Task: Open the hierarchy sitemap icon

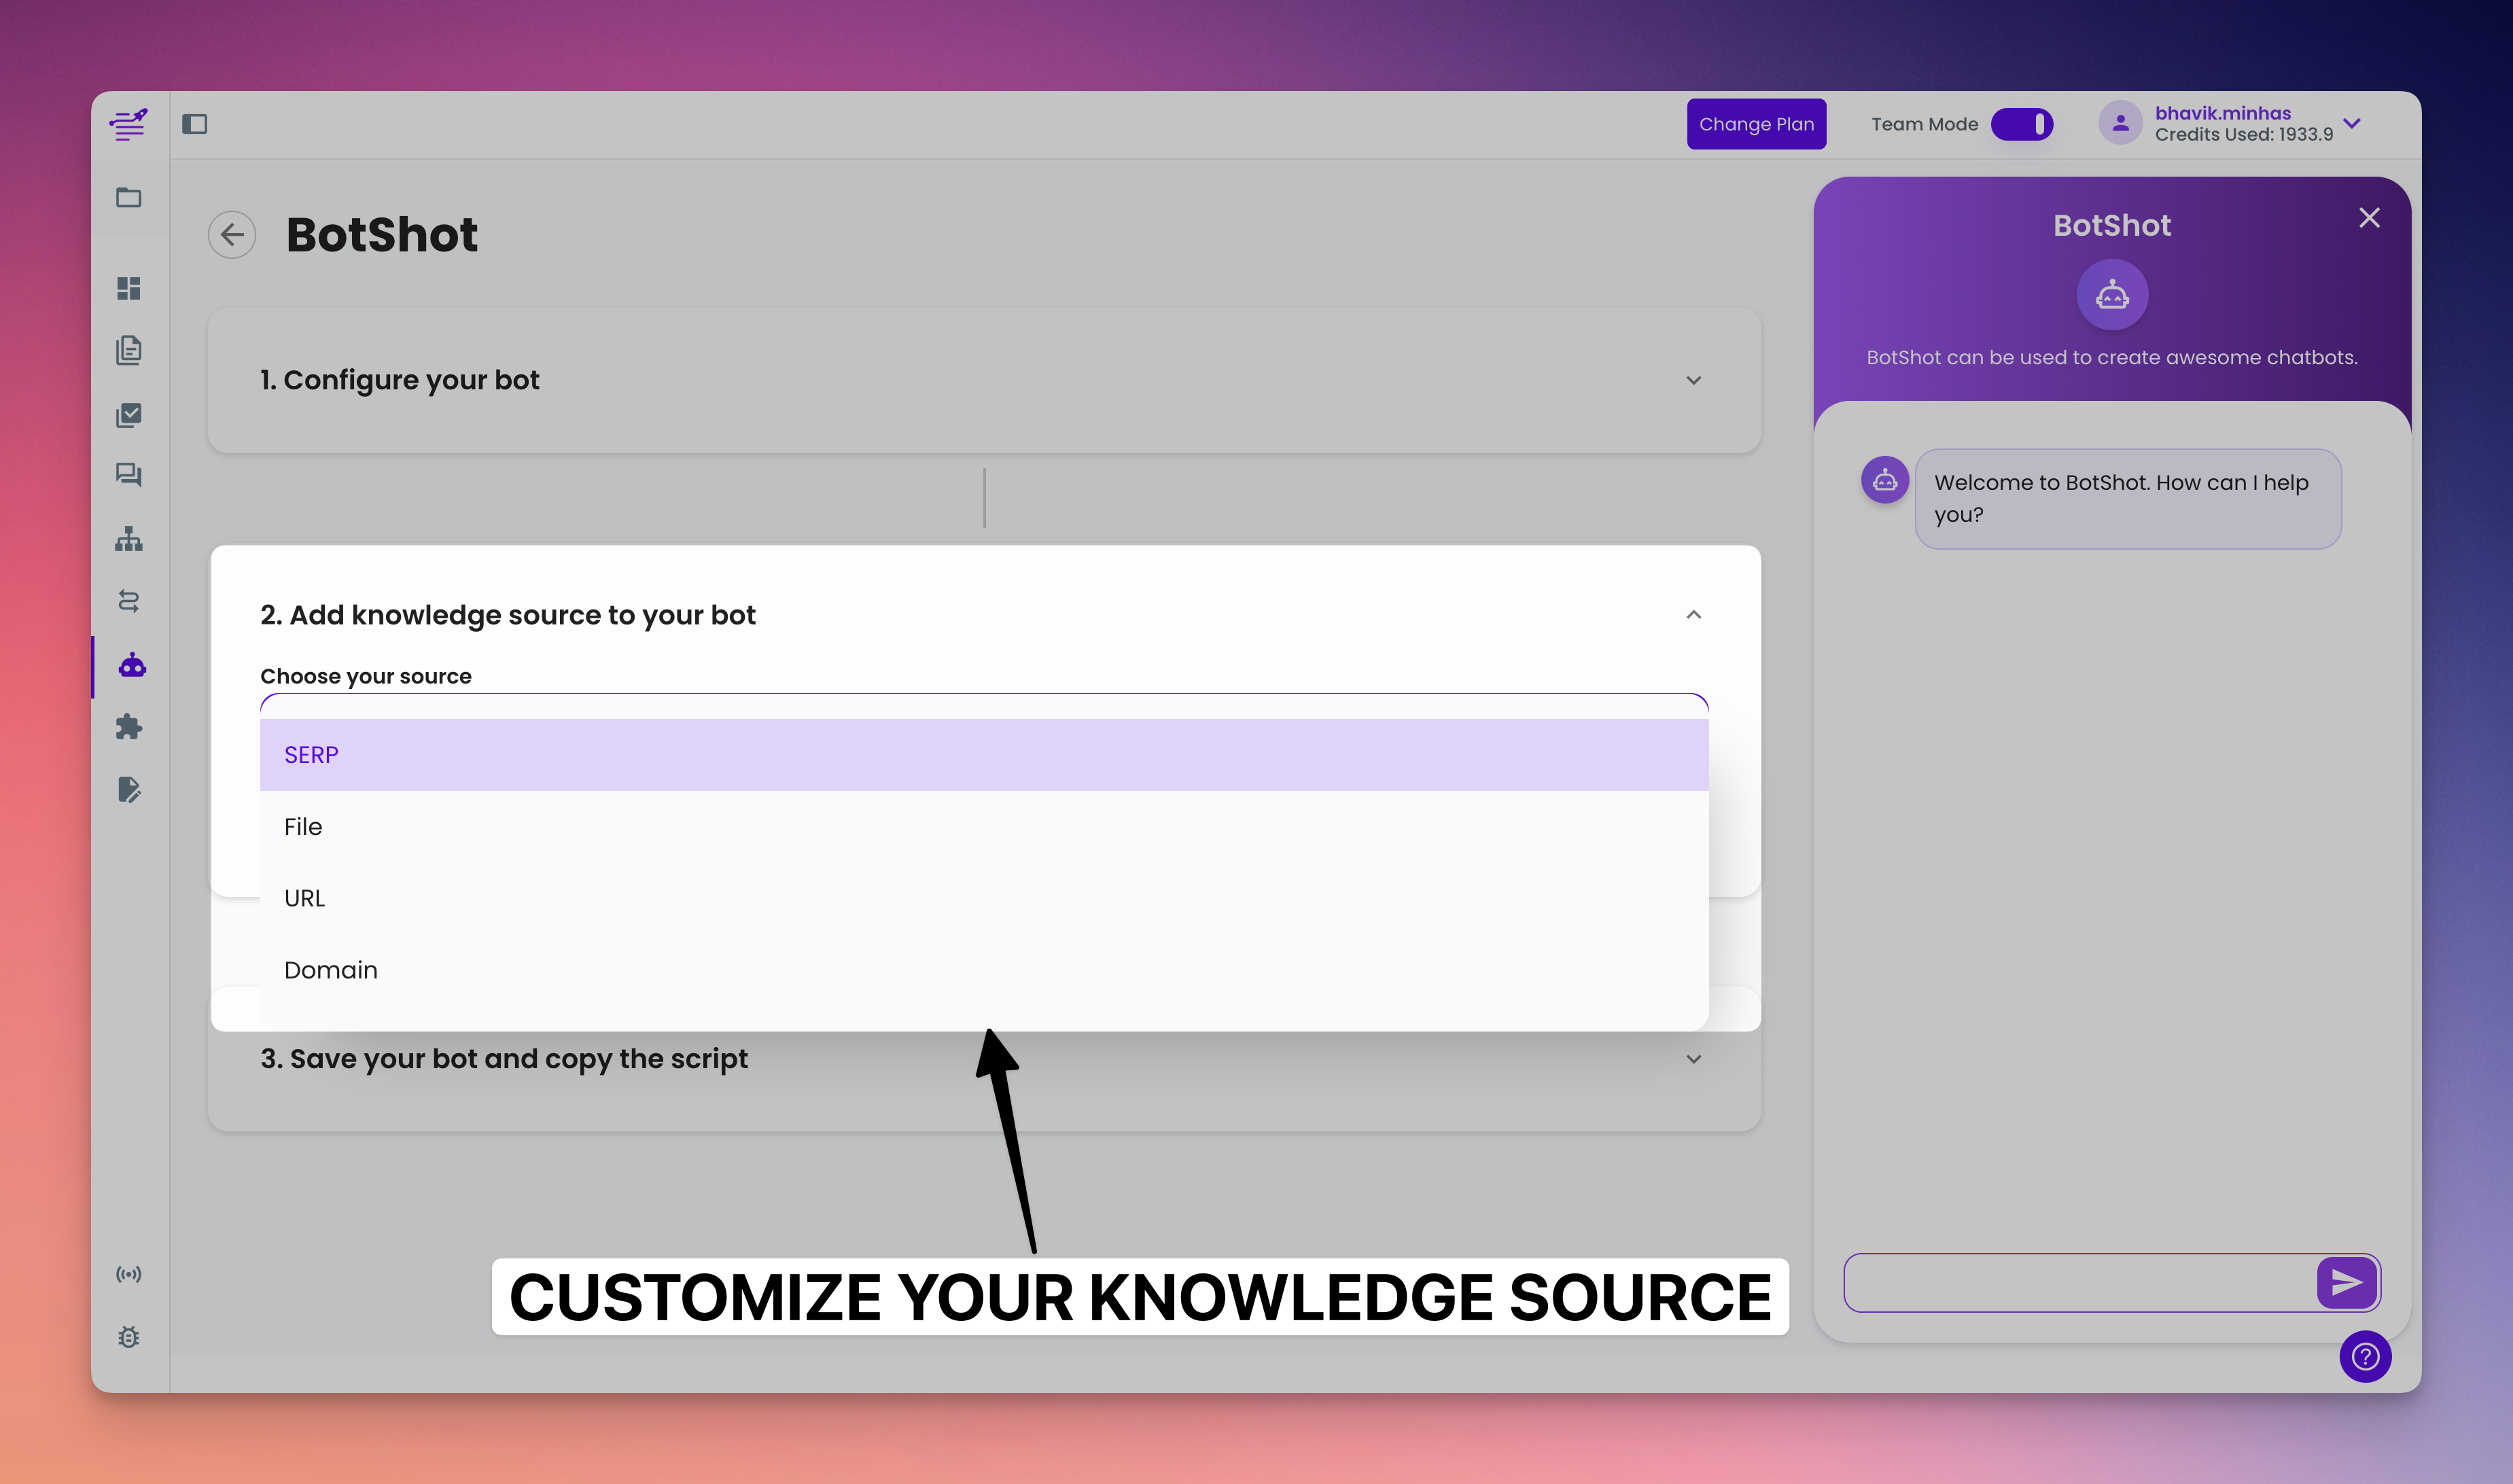Action: (x=128, y=539)
